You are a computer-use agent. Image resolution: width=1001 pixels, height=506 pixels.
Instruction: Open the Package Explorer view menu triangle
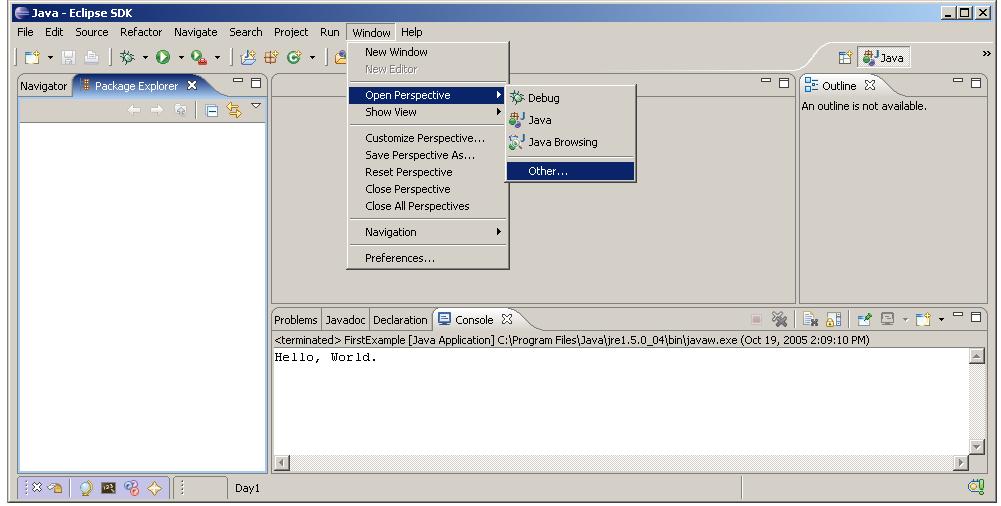pos(256,106)
